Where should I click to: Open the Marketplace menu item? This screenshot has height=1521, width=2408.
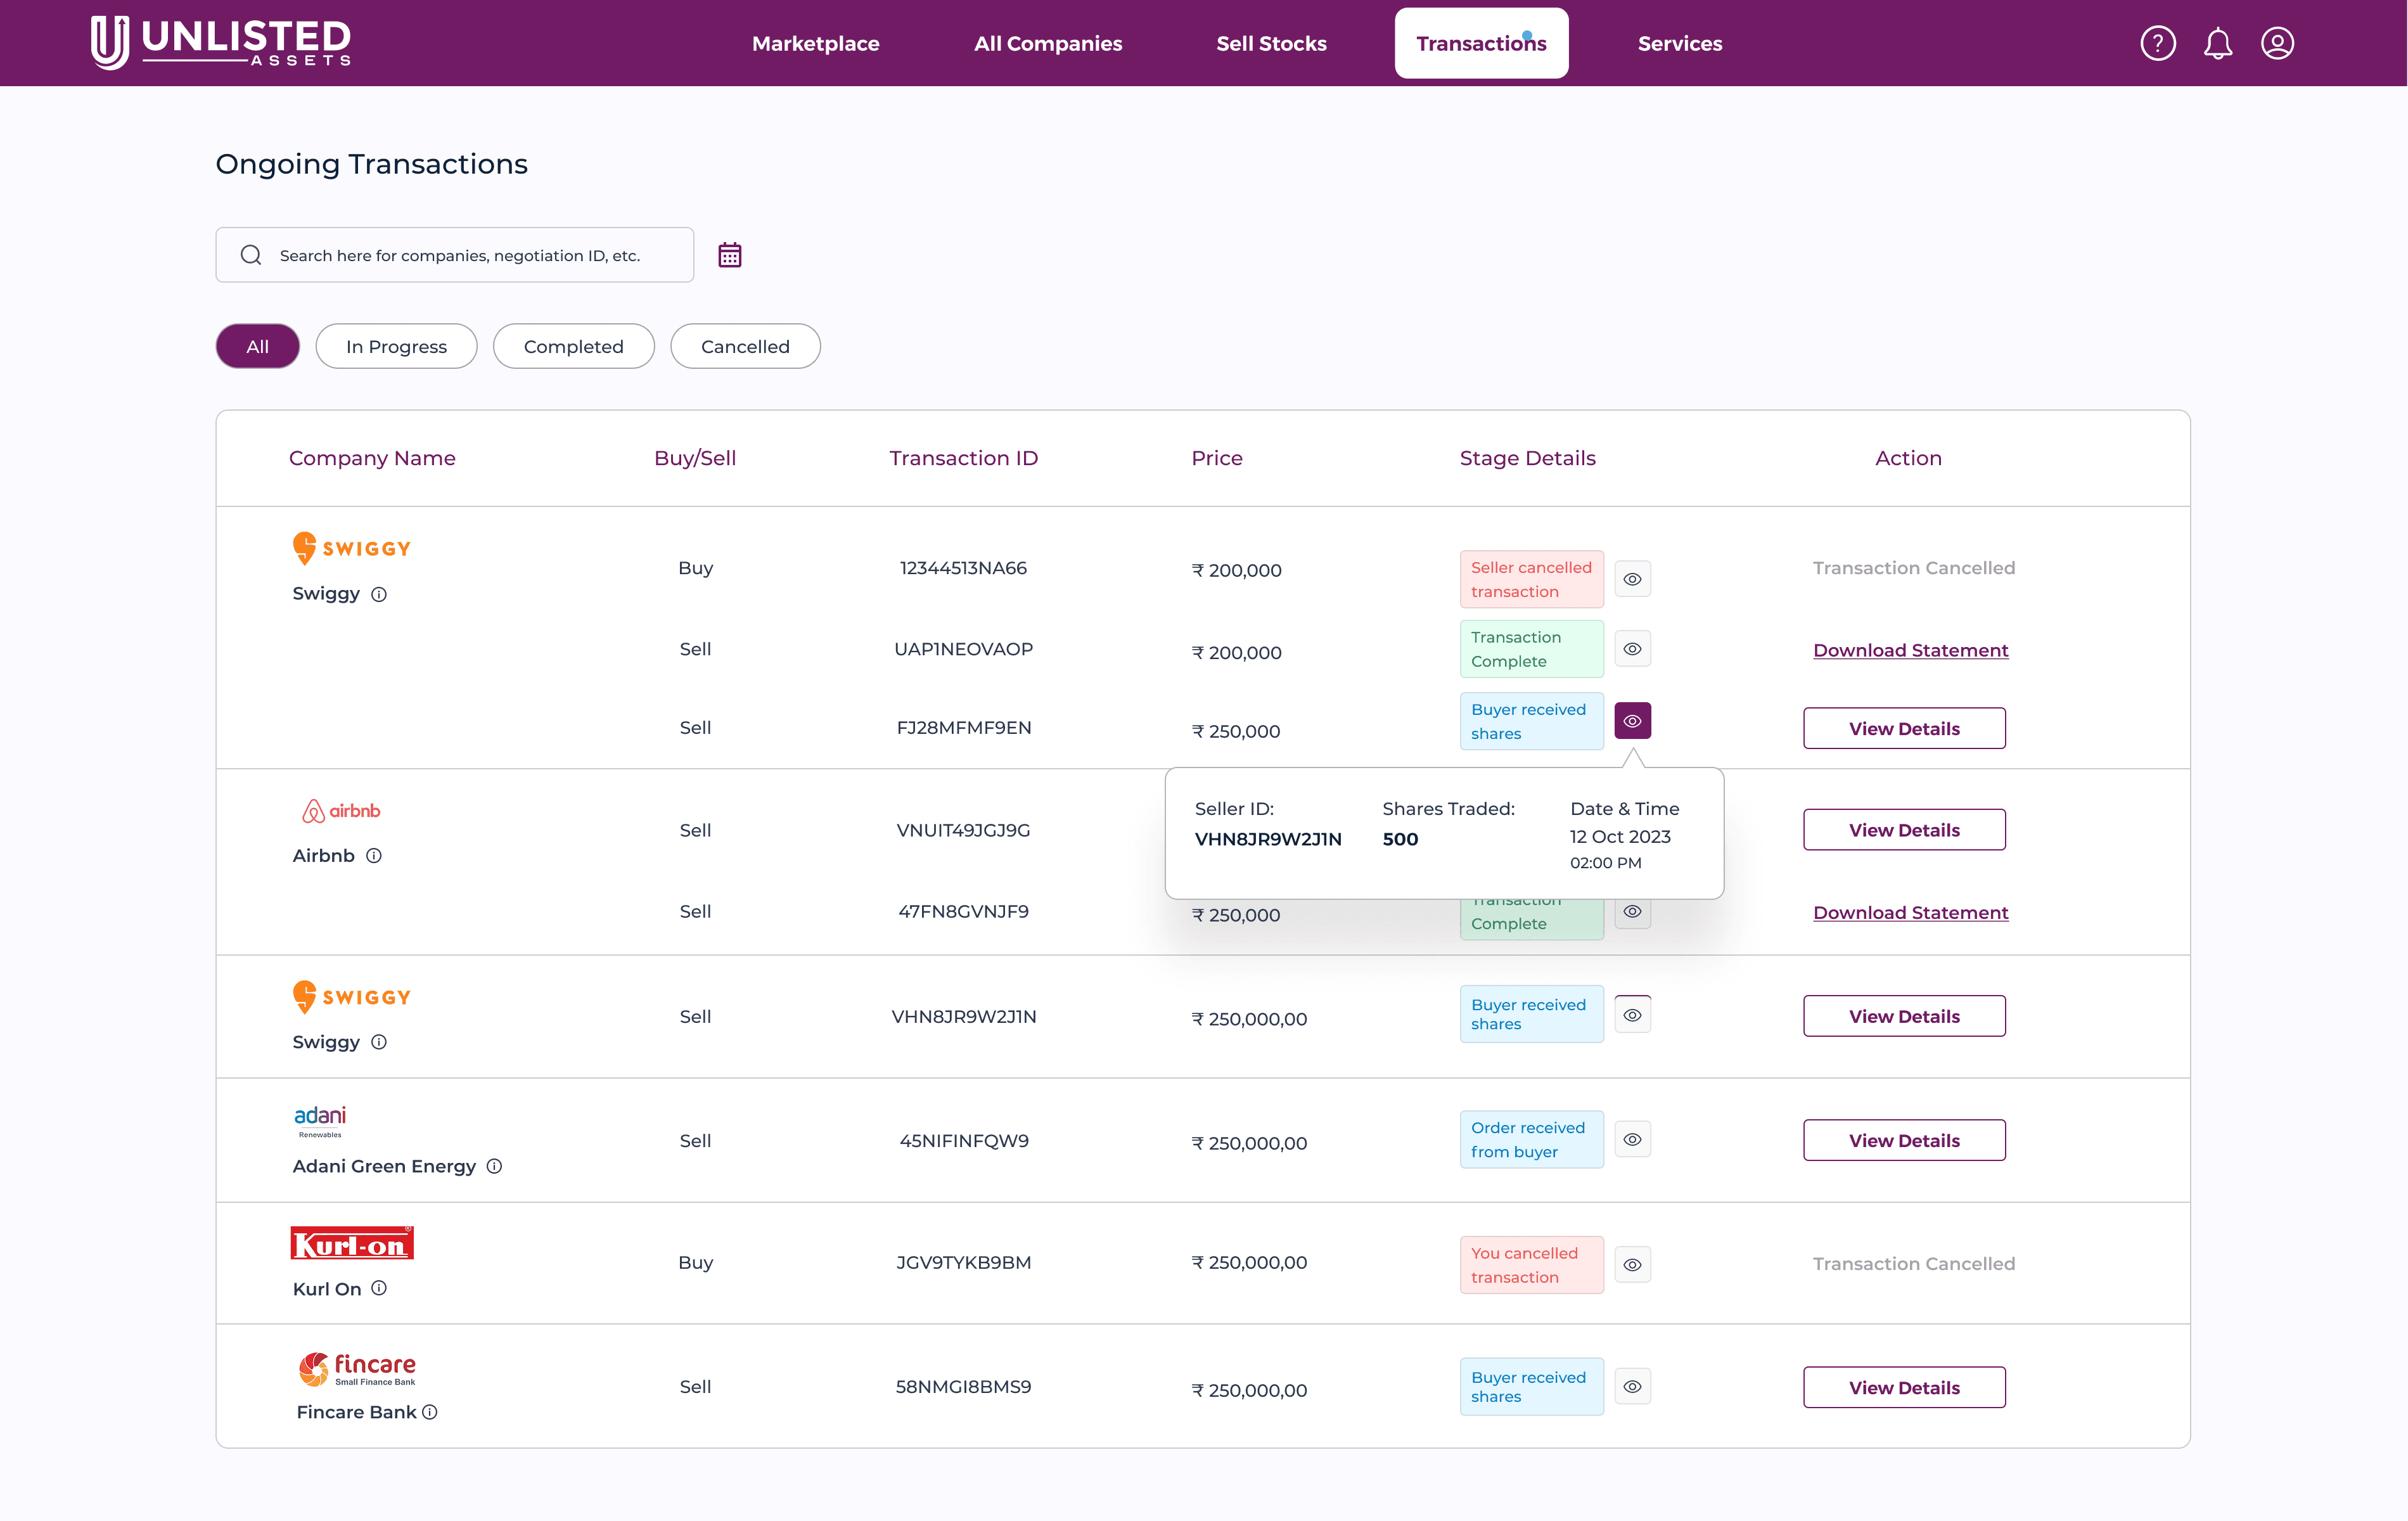point(815,43)
